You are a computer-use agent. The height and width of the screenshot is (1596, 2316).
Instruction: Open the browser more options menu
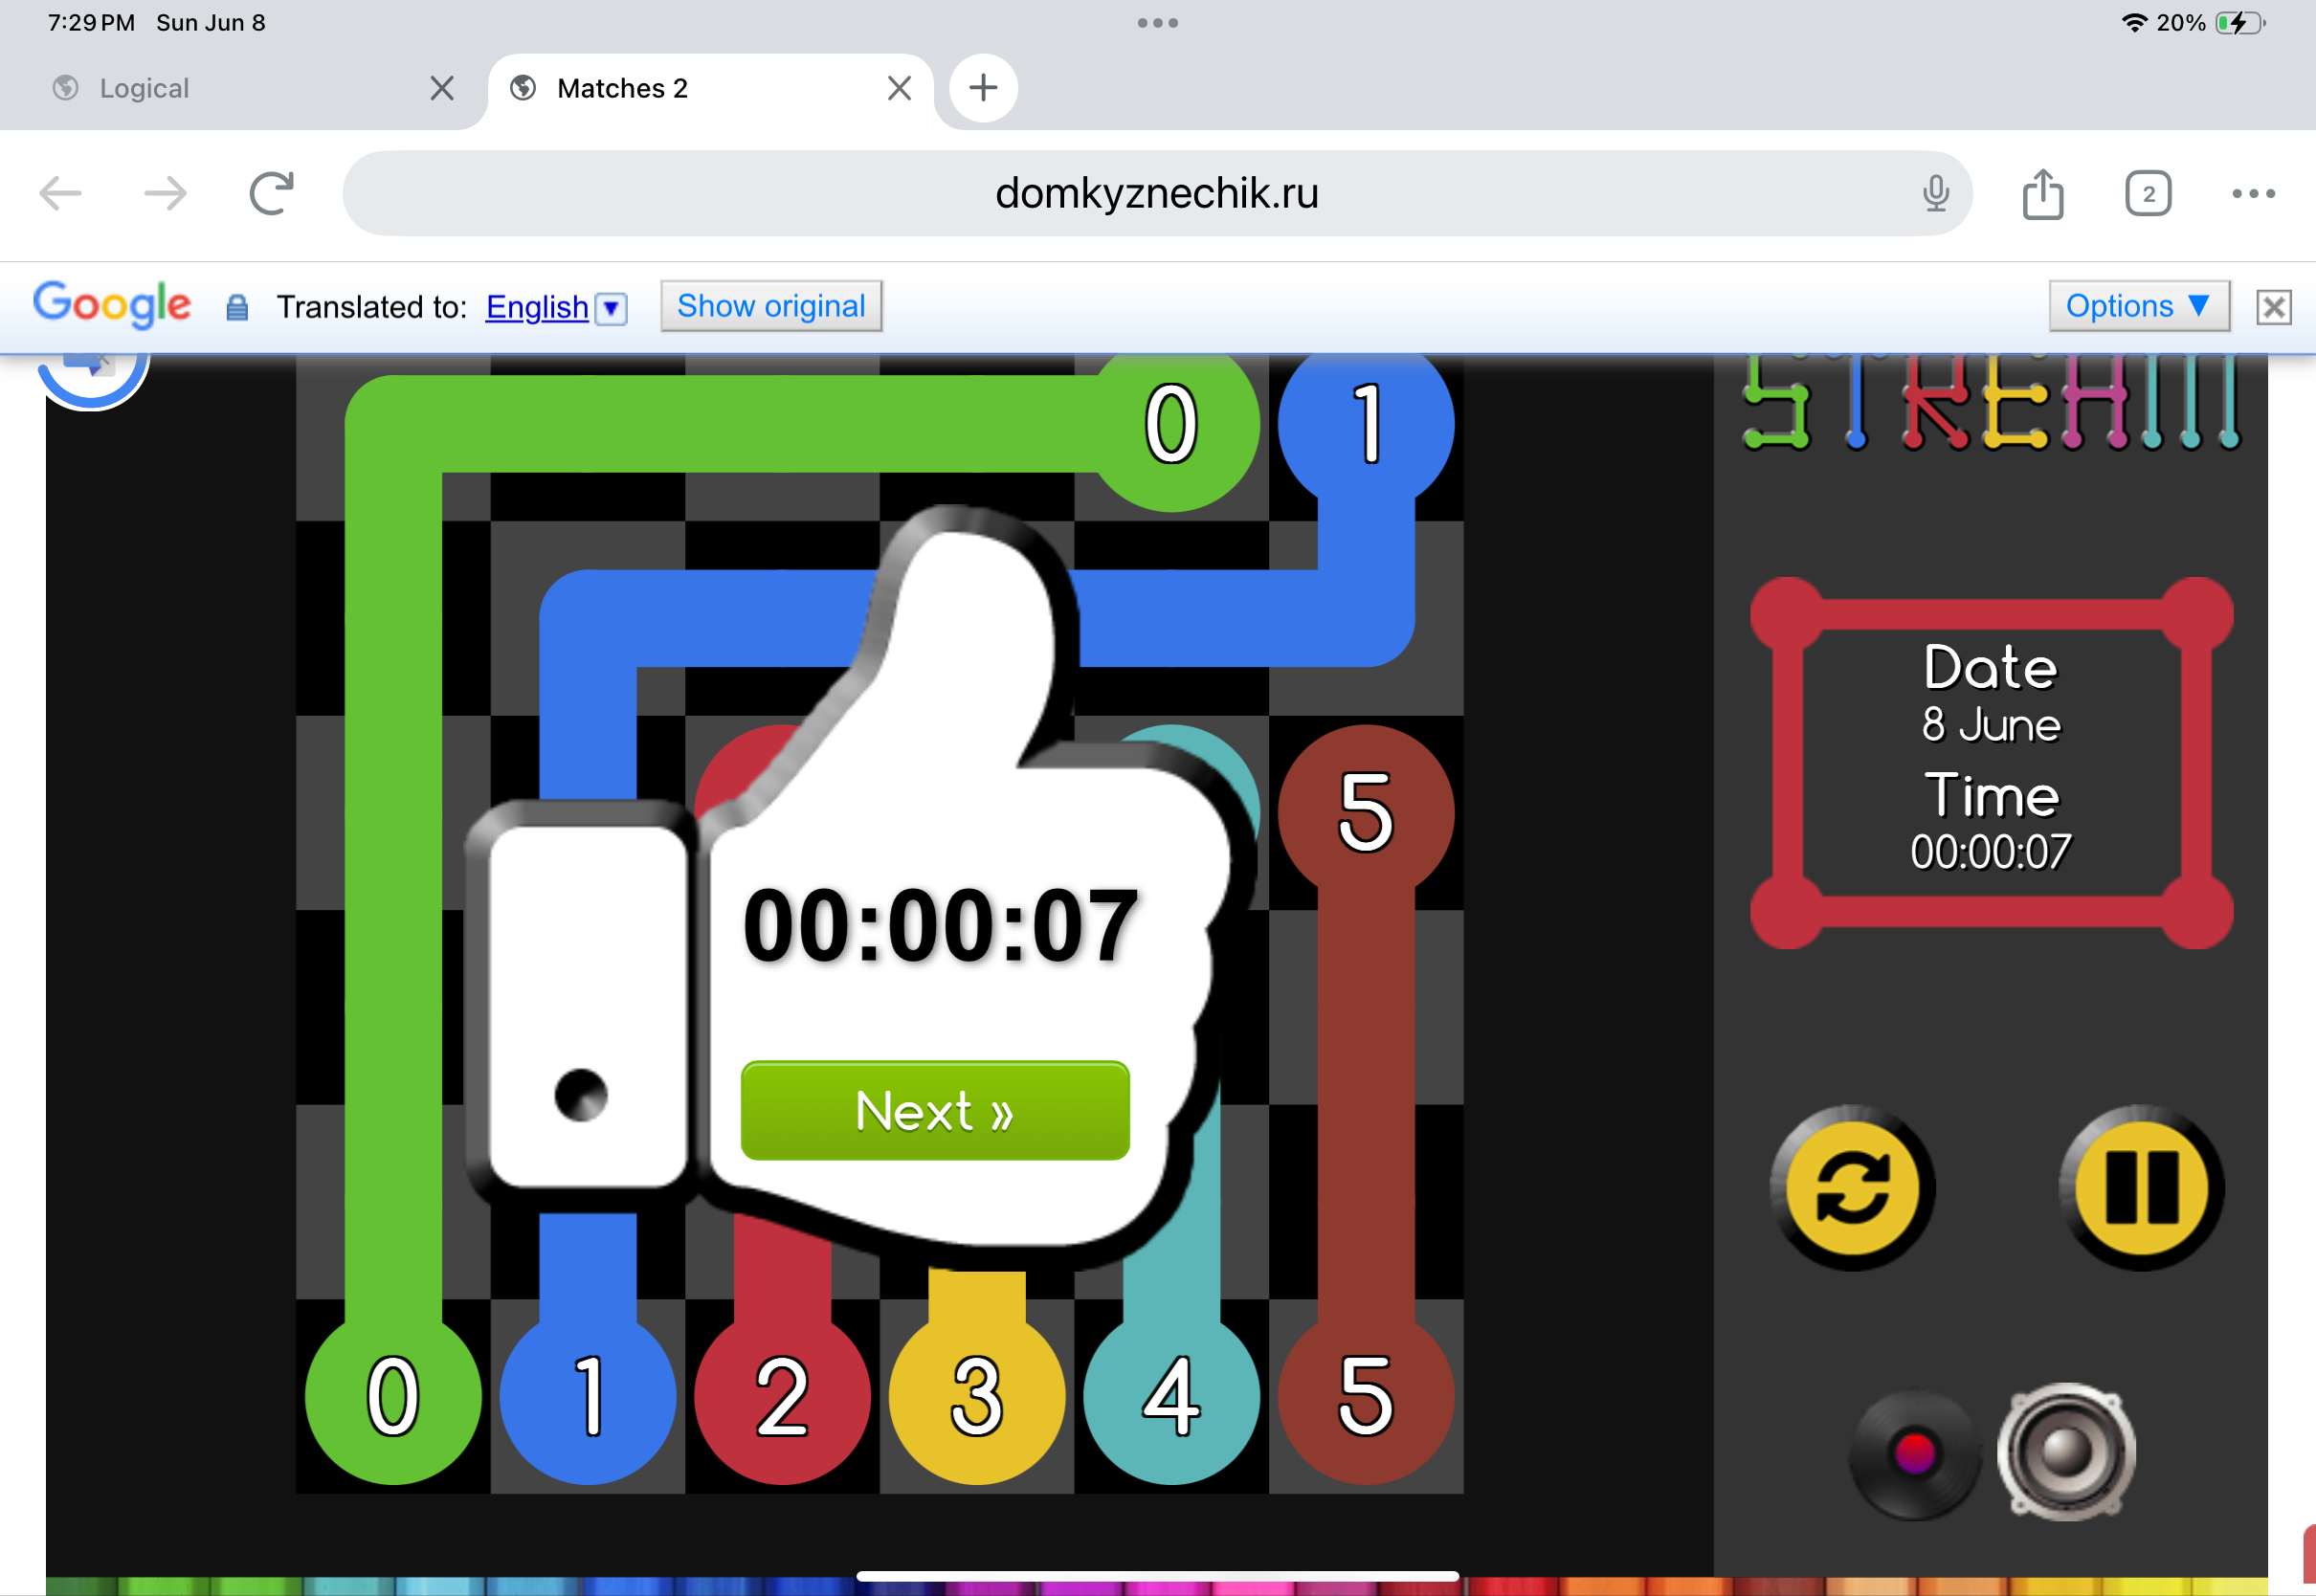coord(2253,193)
